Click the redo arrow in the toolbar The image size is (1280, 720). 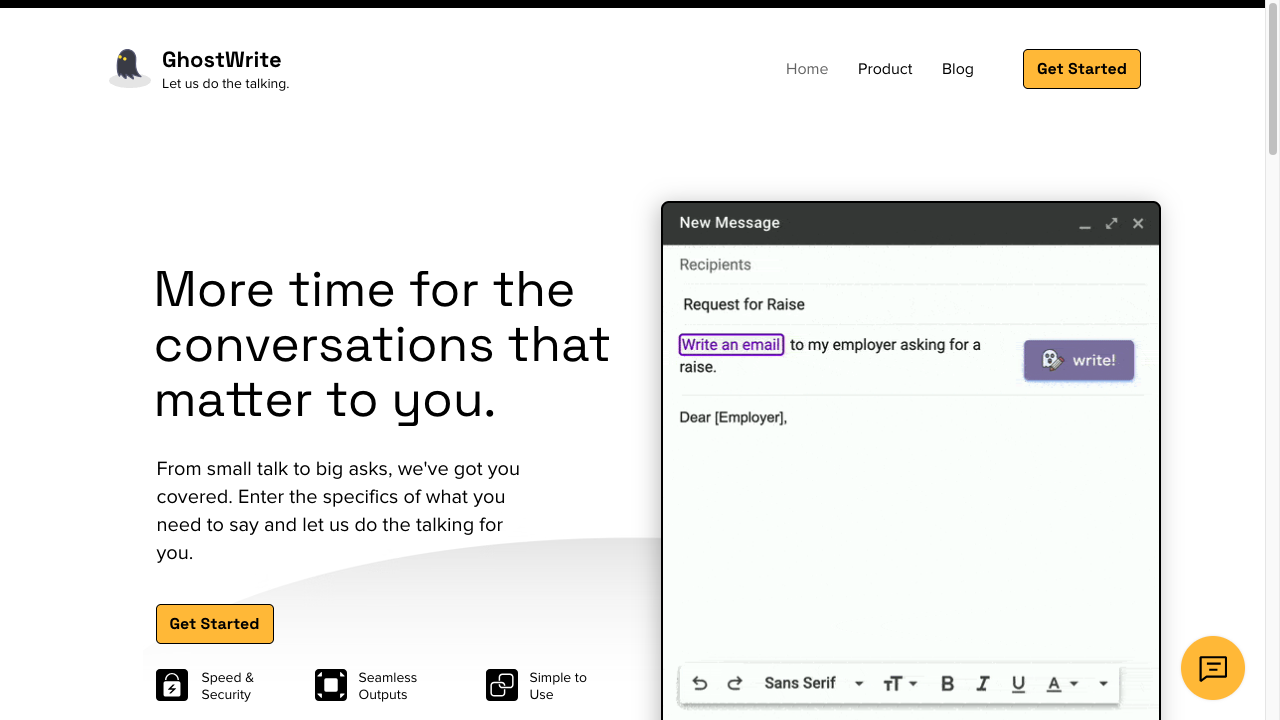735,683
